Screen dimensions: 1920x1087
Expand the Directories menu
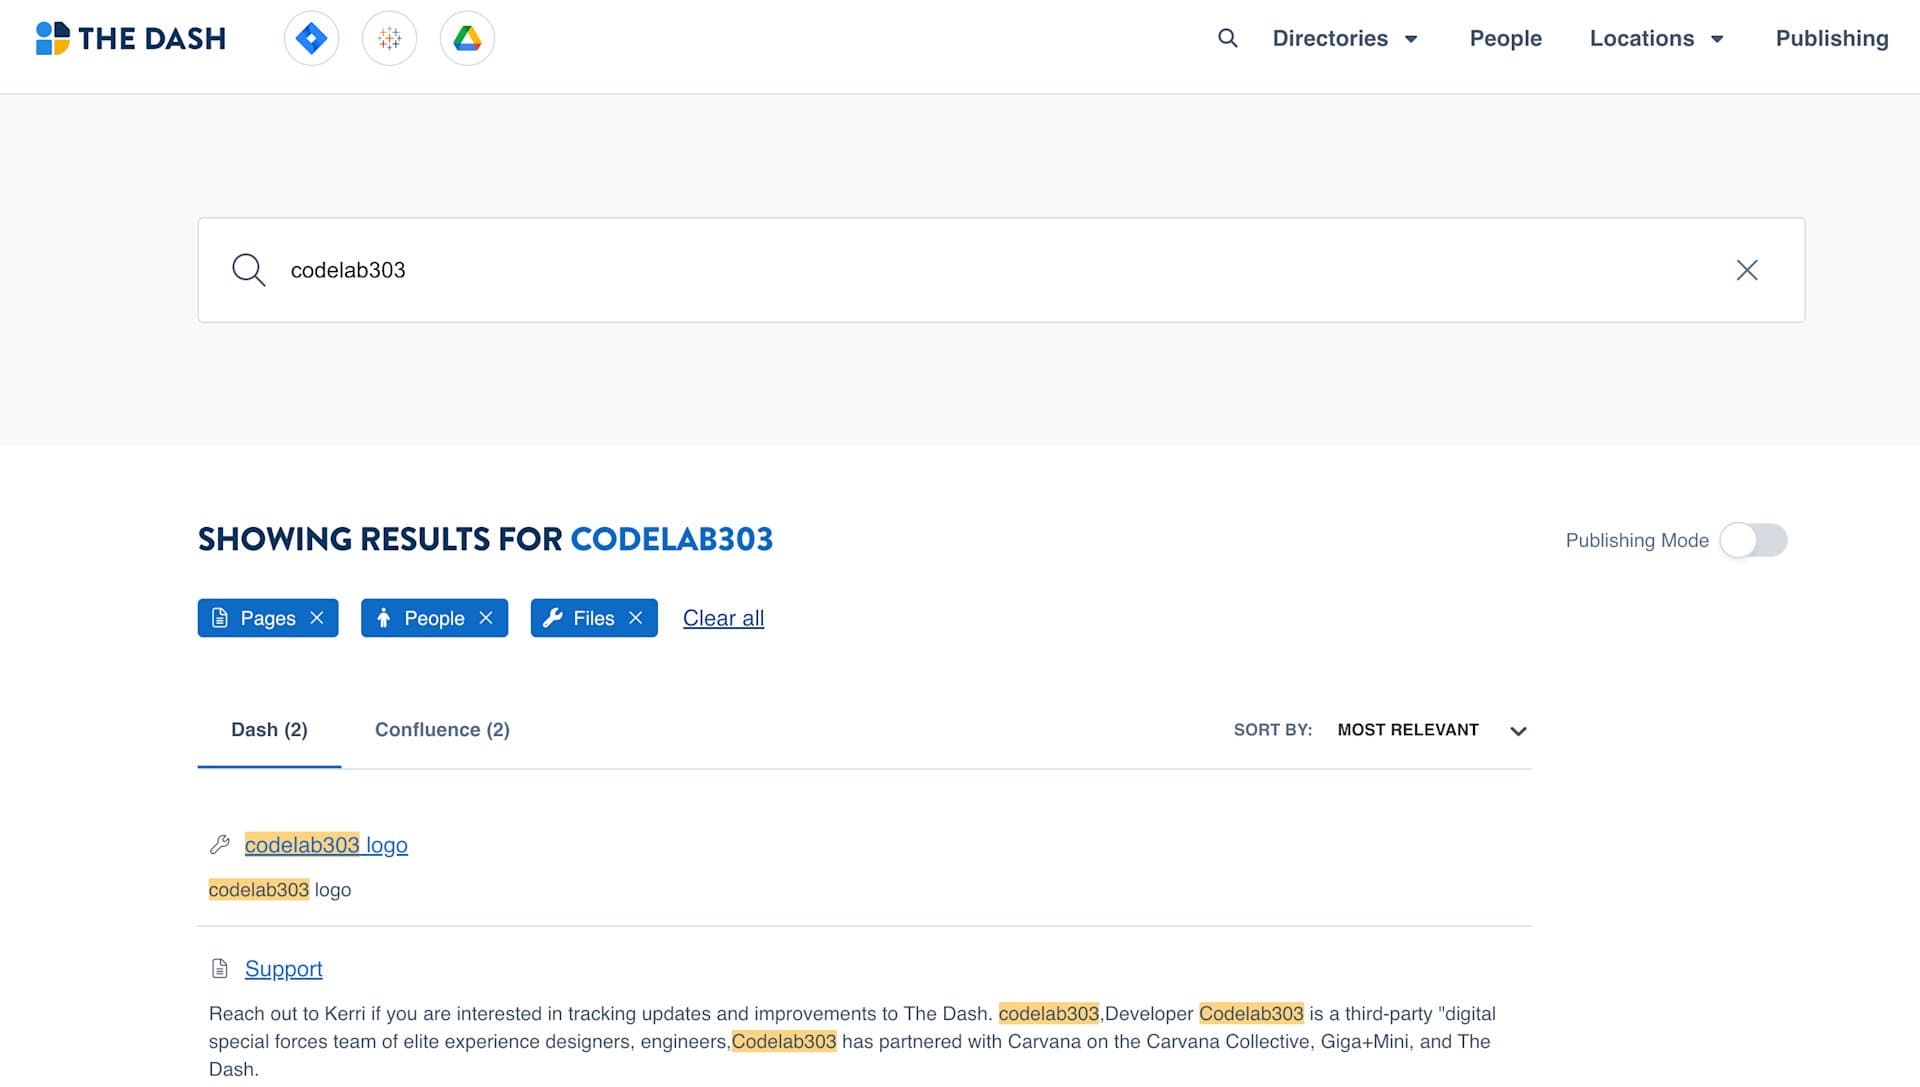(x=1345, y=38)
